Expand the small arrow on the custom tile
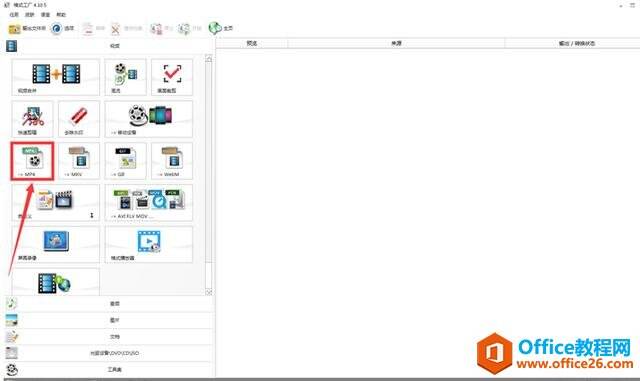The image size is (640, 381). (92, 215)
